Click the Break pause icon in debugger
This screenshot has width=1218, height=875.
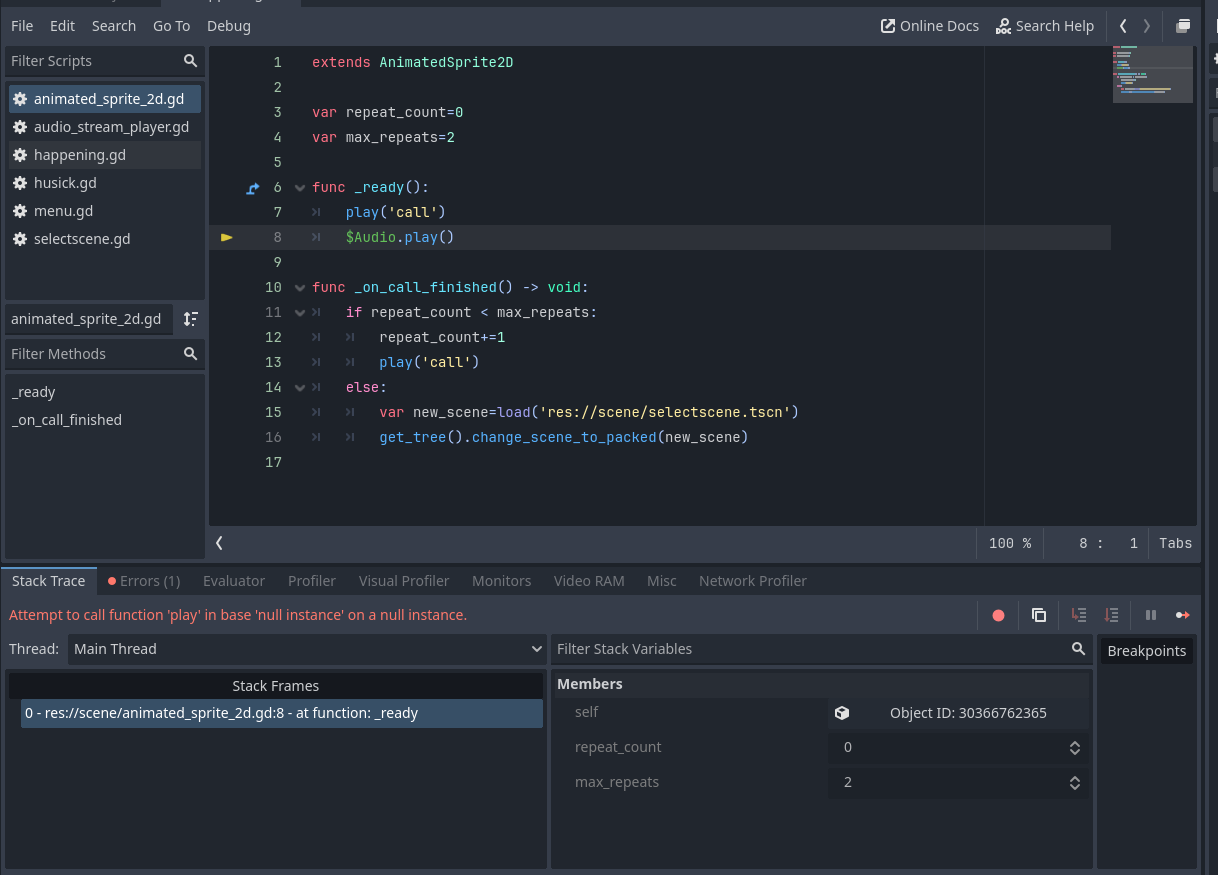click(1151, 615)
